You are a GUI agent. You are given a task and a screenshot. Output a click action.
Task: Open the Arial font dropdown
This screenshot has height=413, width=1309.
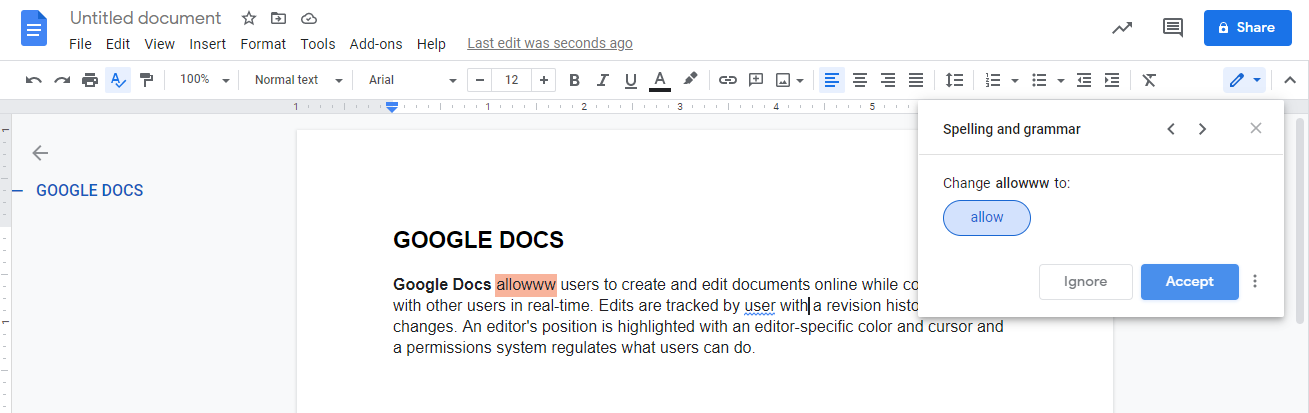point(412,80)
